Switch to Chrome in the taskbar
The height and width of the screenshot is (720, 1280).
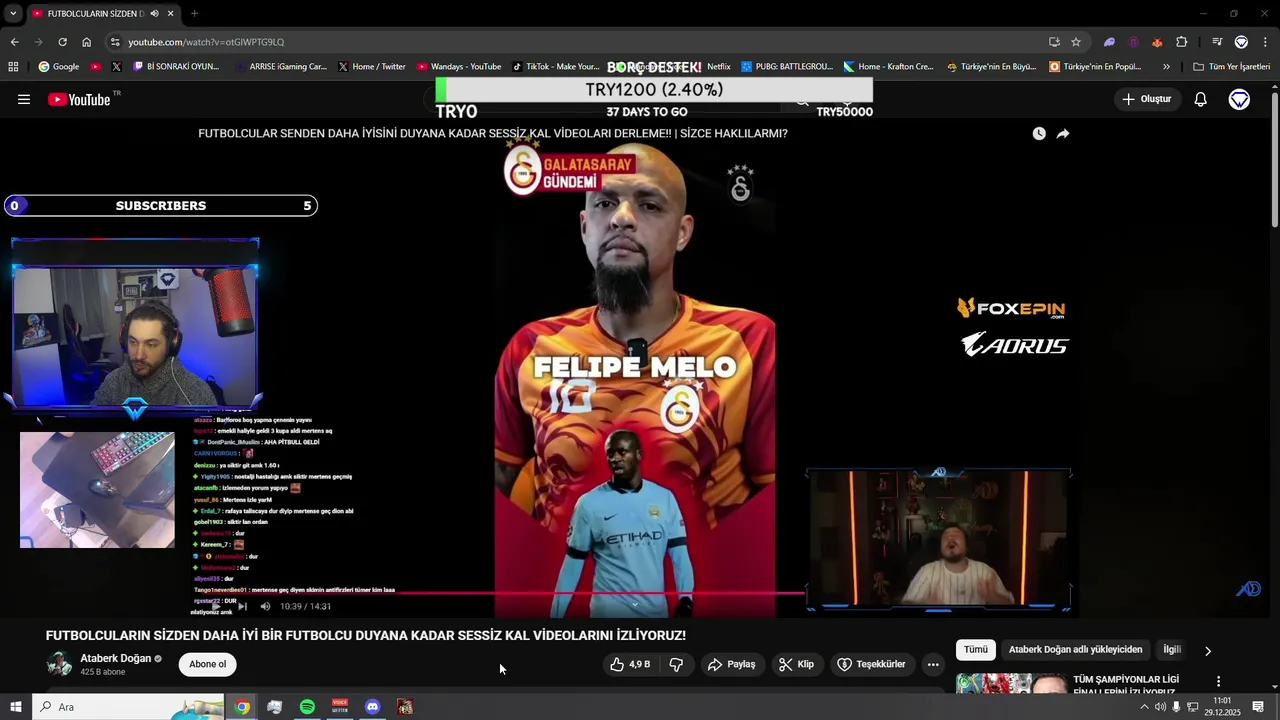pyautogui.click(x=242, y=707)
